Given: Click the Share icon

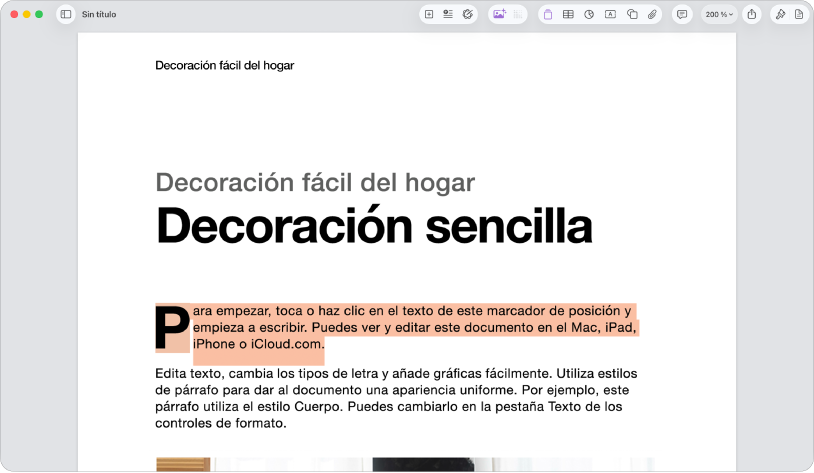Looking at the screenshot, I should (752, 15).
